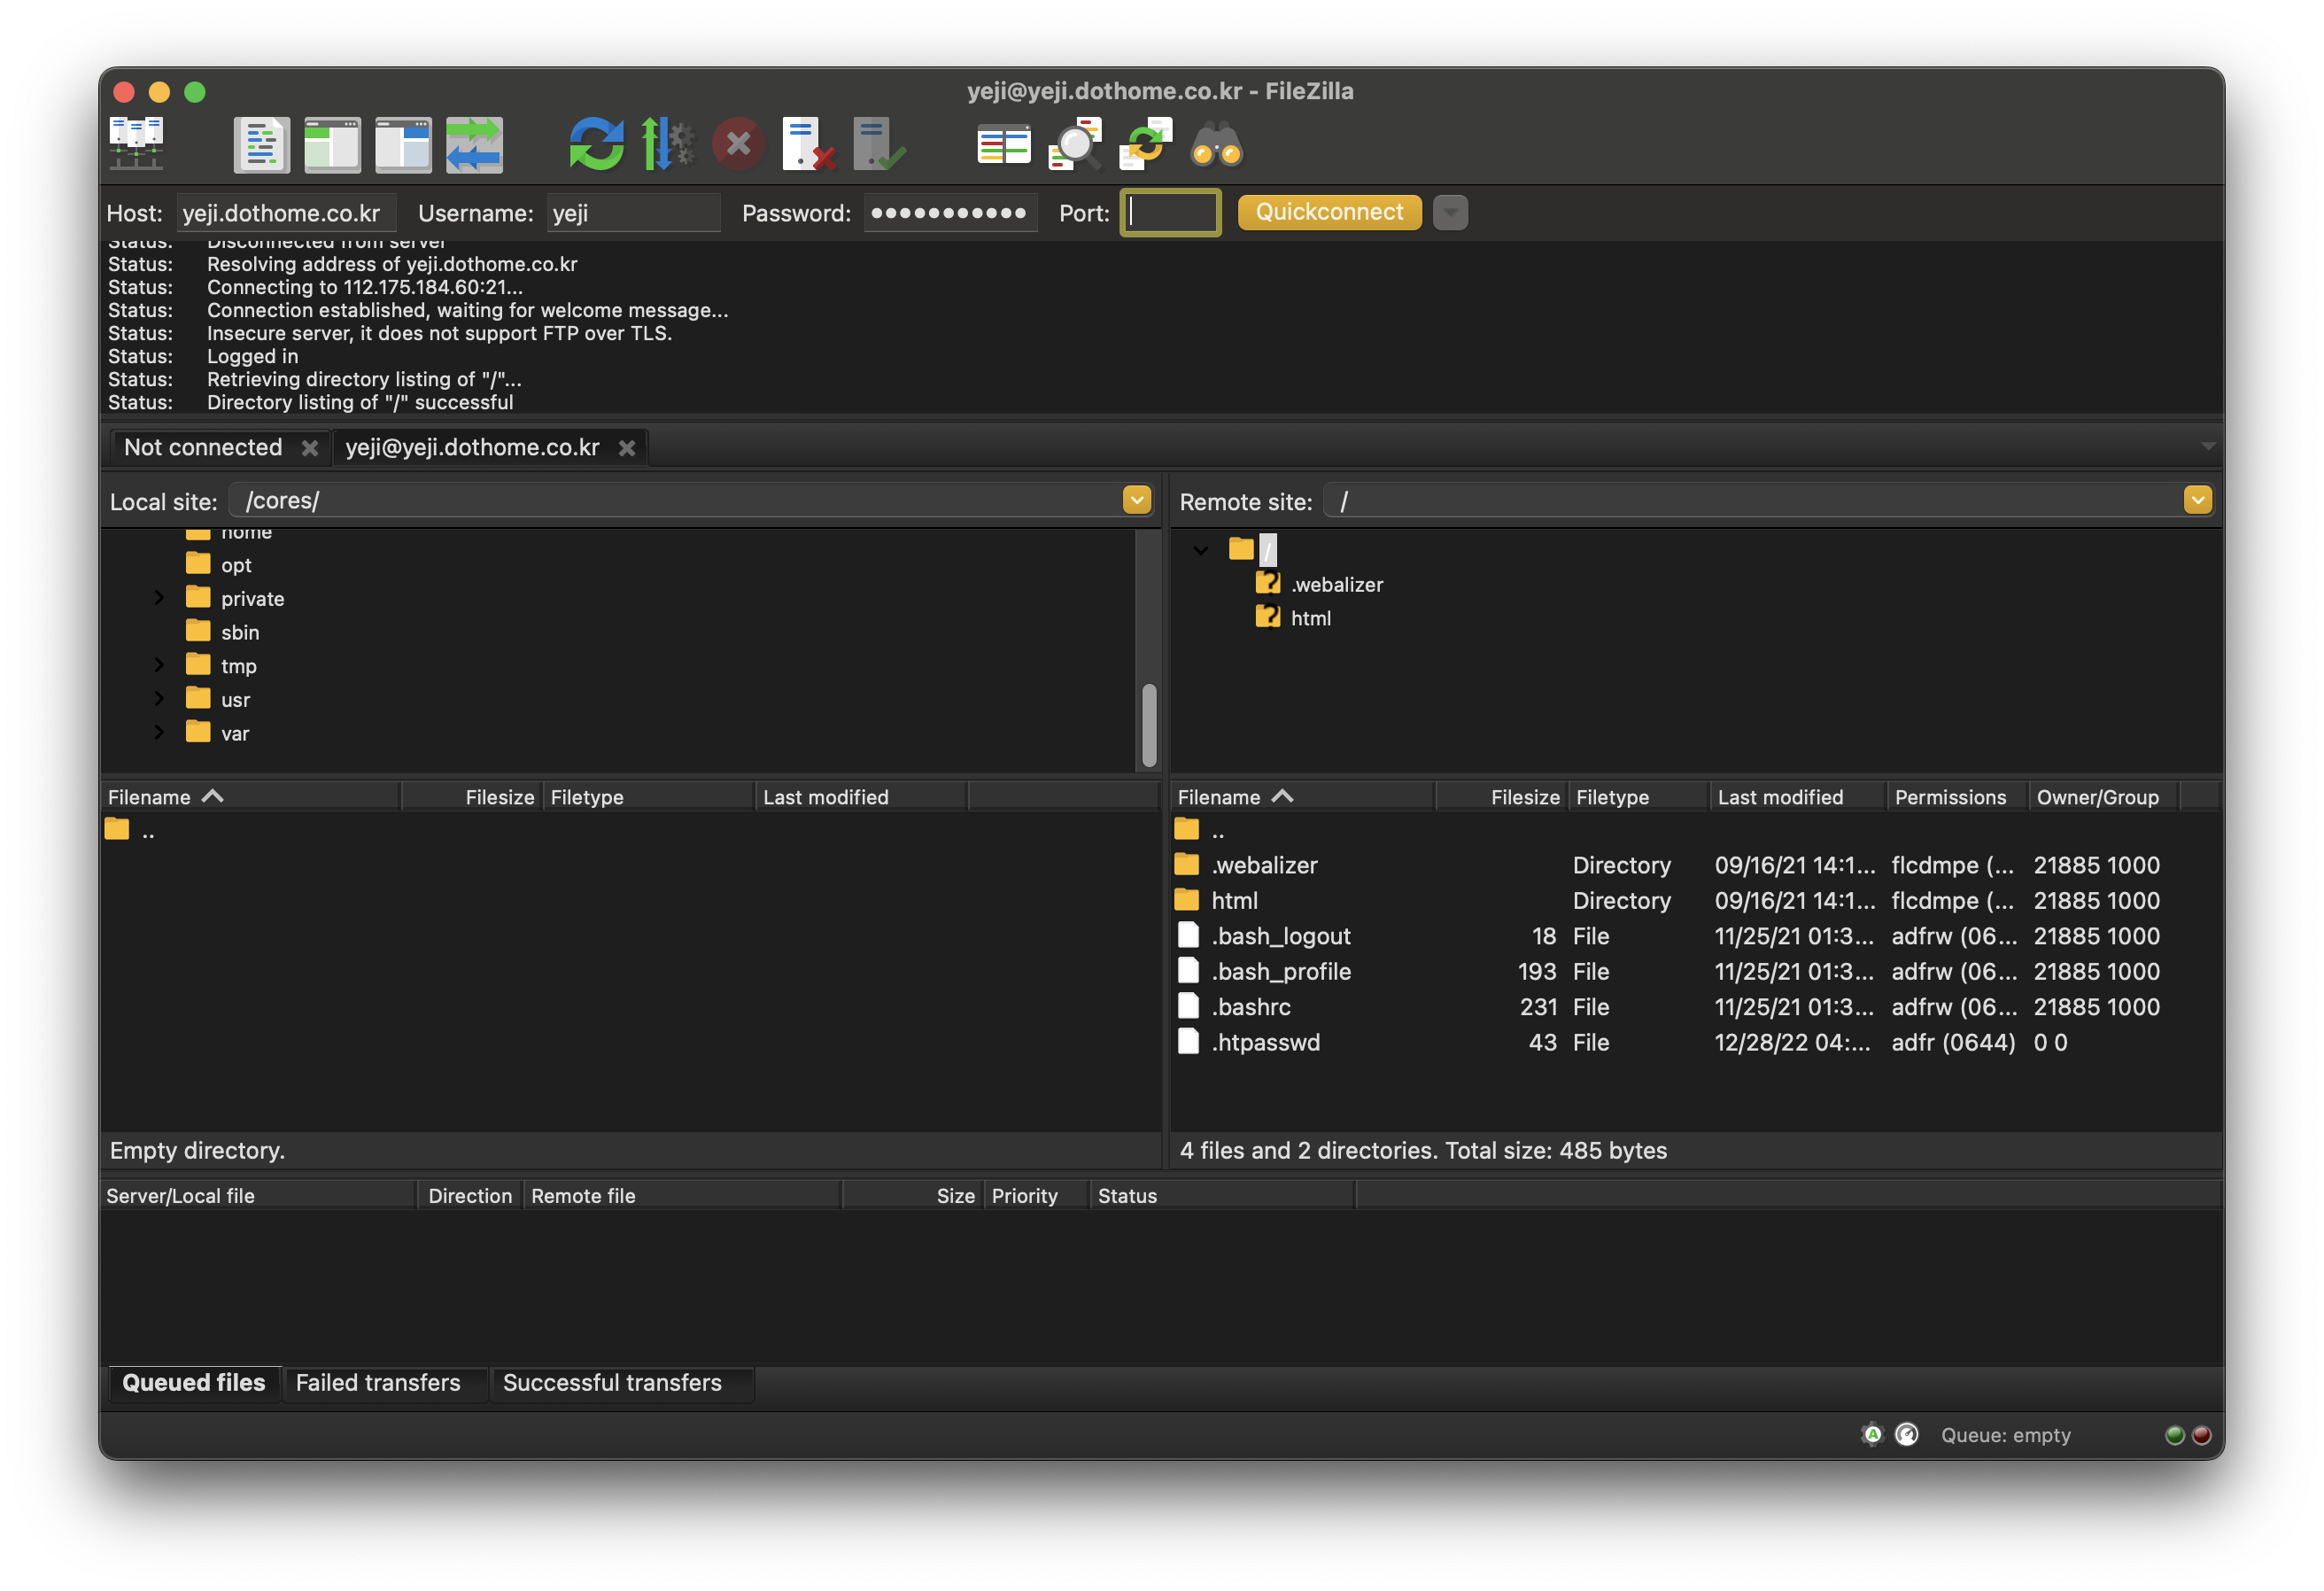Screen dimensions: 2324x1591
Task: Click the red cancel operation icon
Action: (738, 144)
